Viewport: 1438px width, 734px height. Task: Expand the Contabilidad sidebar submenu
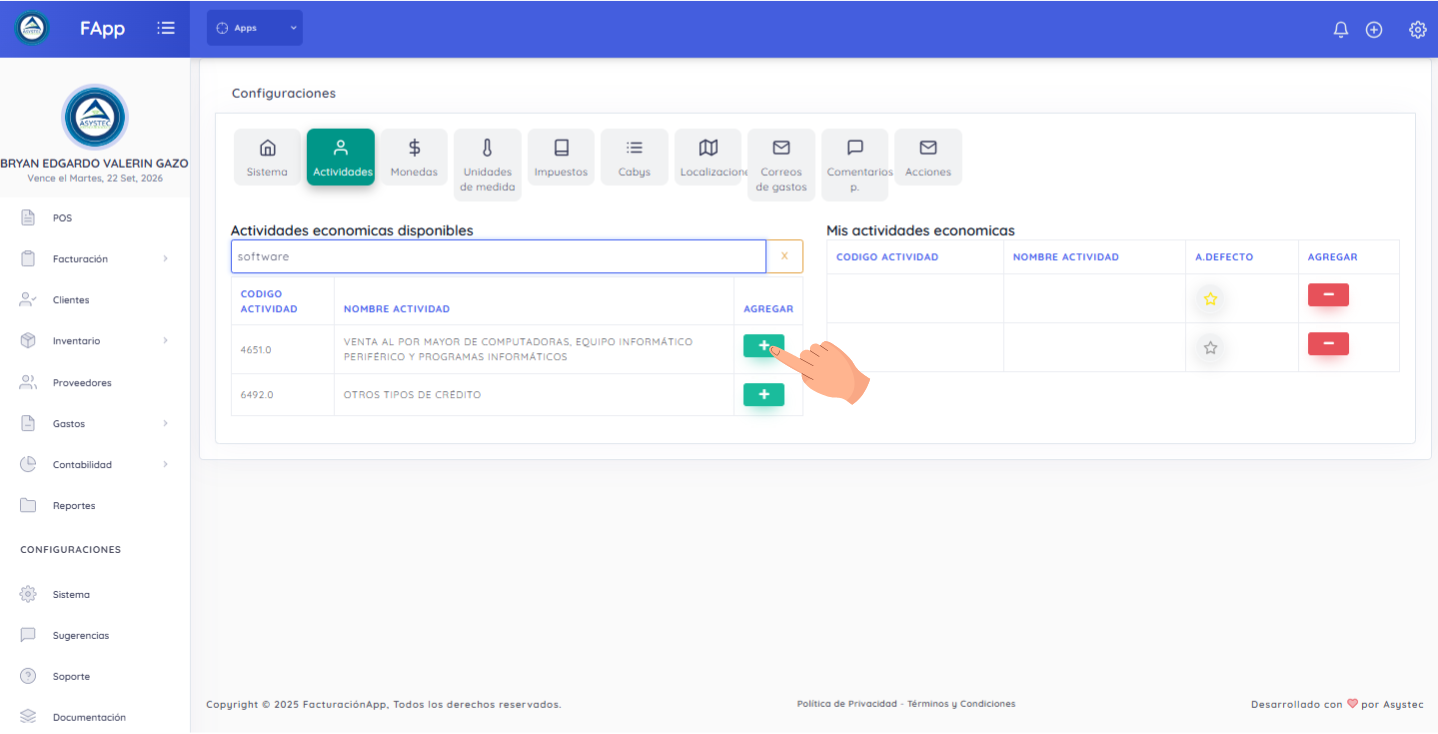tap(95, 465)
